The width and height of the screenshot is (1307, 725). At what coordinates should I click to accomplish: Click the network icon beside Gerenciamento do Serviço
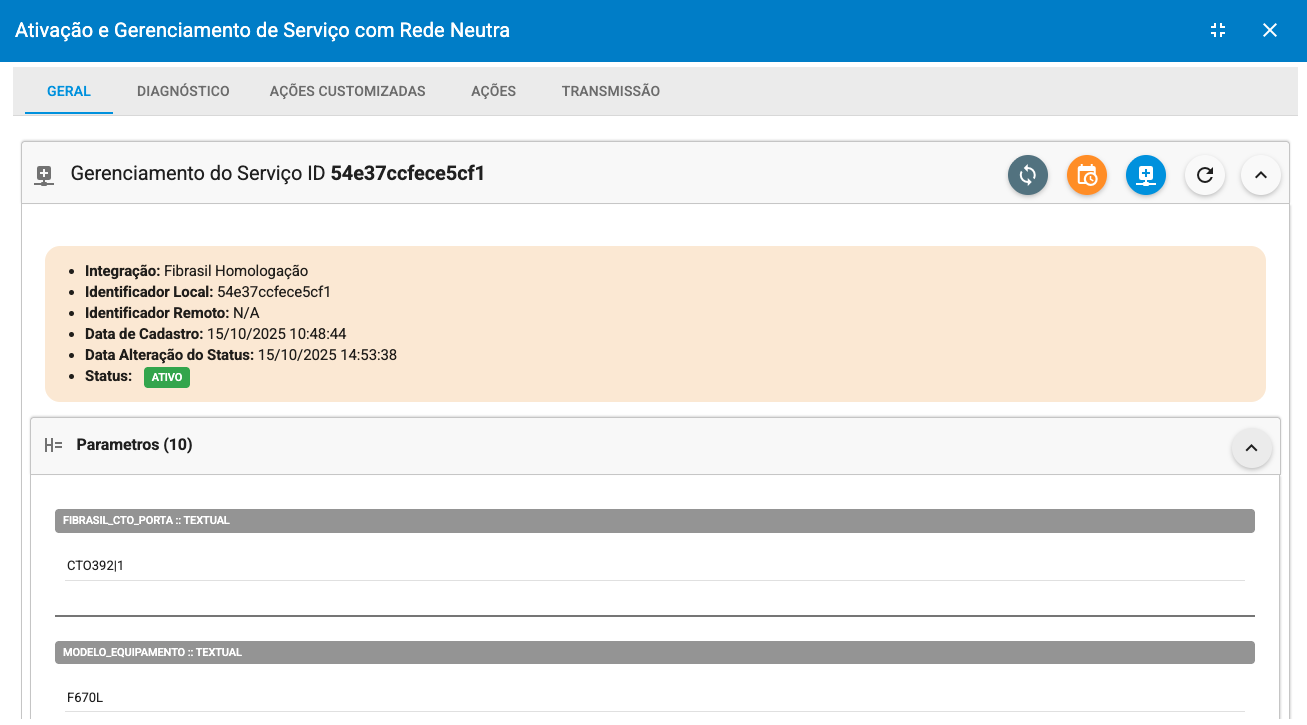pos(44,175)
